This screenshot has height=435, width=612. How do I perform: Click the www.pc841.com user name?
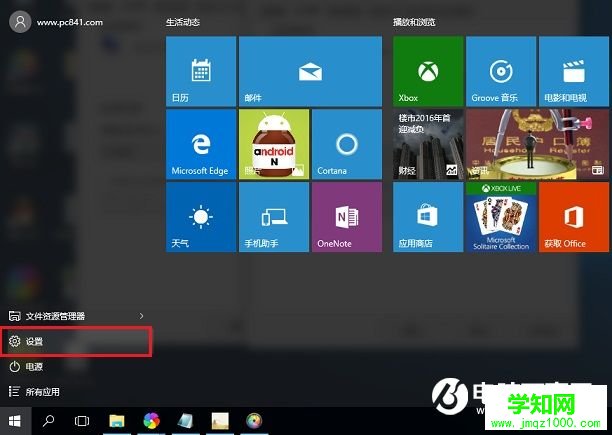70,23
